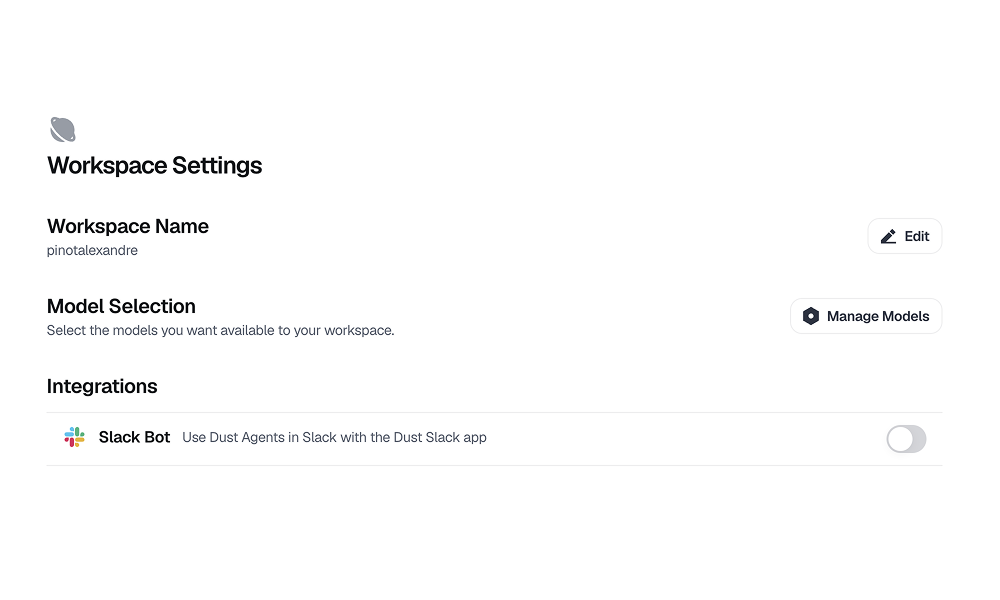Screen dimensions: 1000x600
Task: Click the Integrations section heading
Action: 102,386
